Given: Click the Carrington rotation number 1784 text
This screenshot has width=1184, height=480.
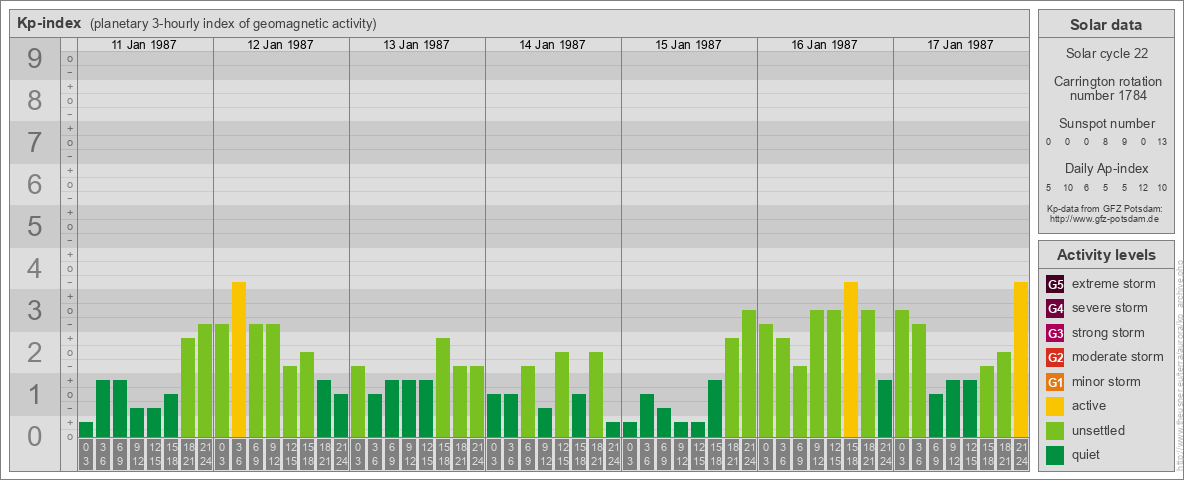Looking at the screenshot, I should pos(1106,88).
